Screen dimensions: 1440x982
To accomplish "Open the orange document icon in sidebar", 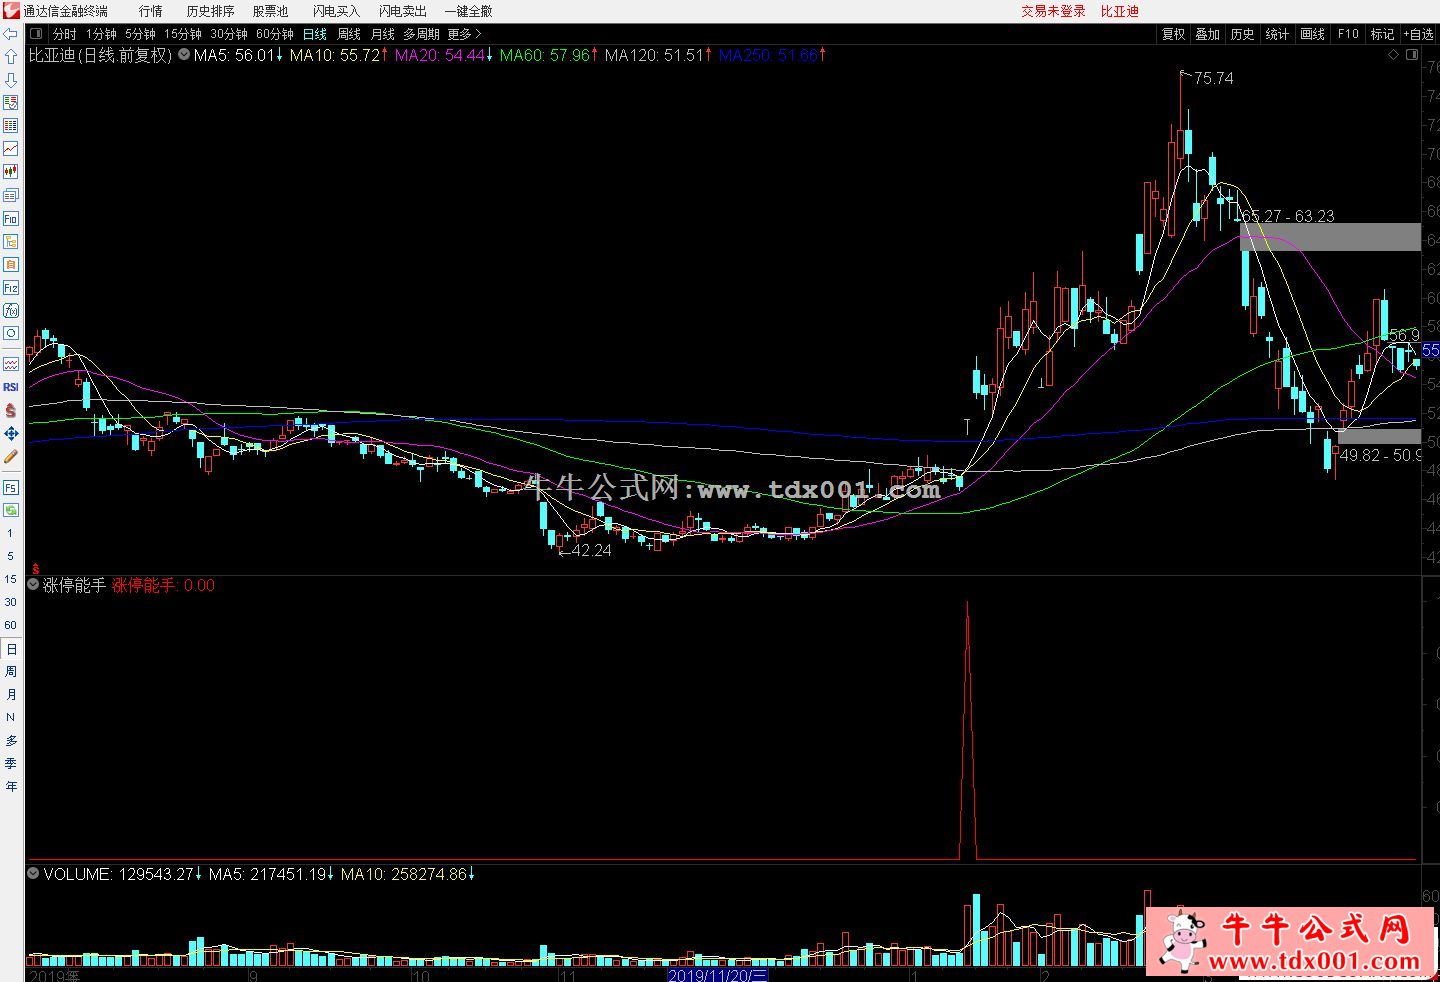I will [x=11, y=264].
